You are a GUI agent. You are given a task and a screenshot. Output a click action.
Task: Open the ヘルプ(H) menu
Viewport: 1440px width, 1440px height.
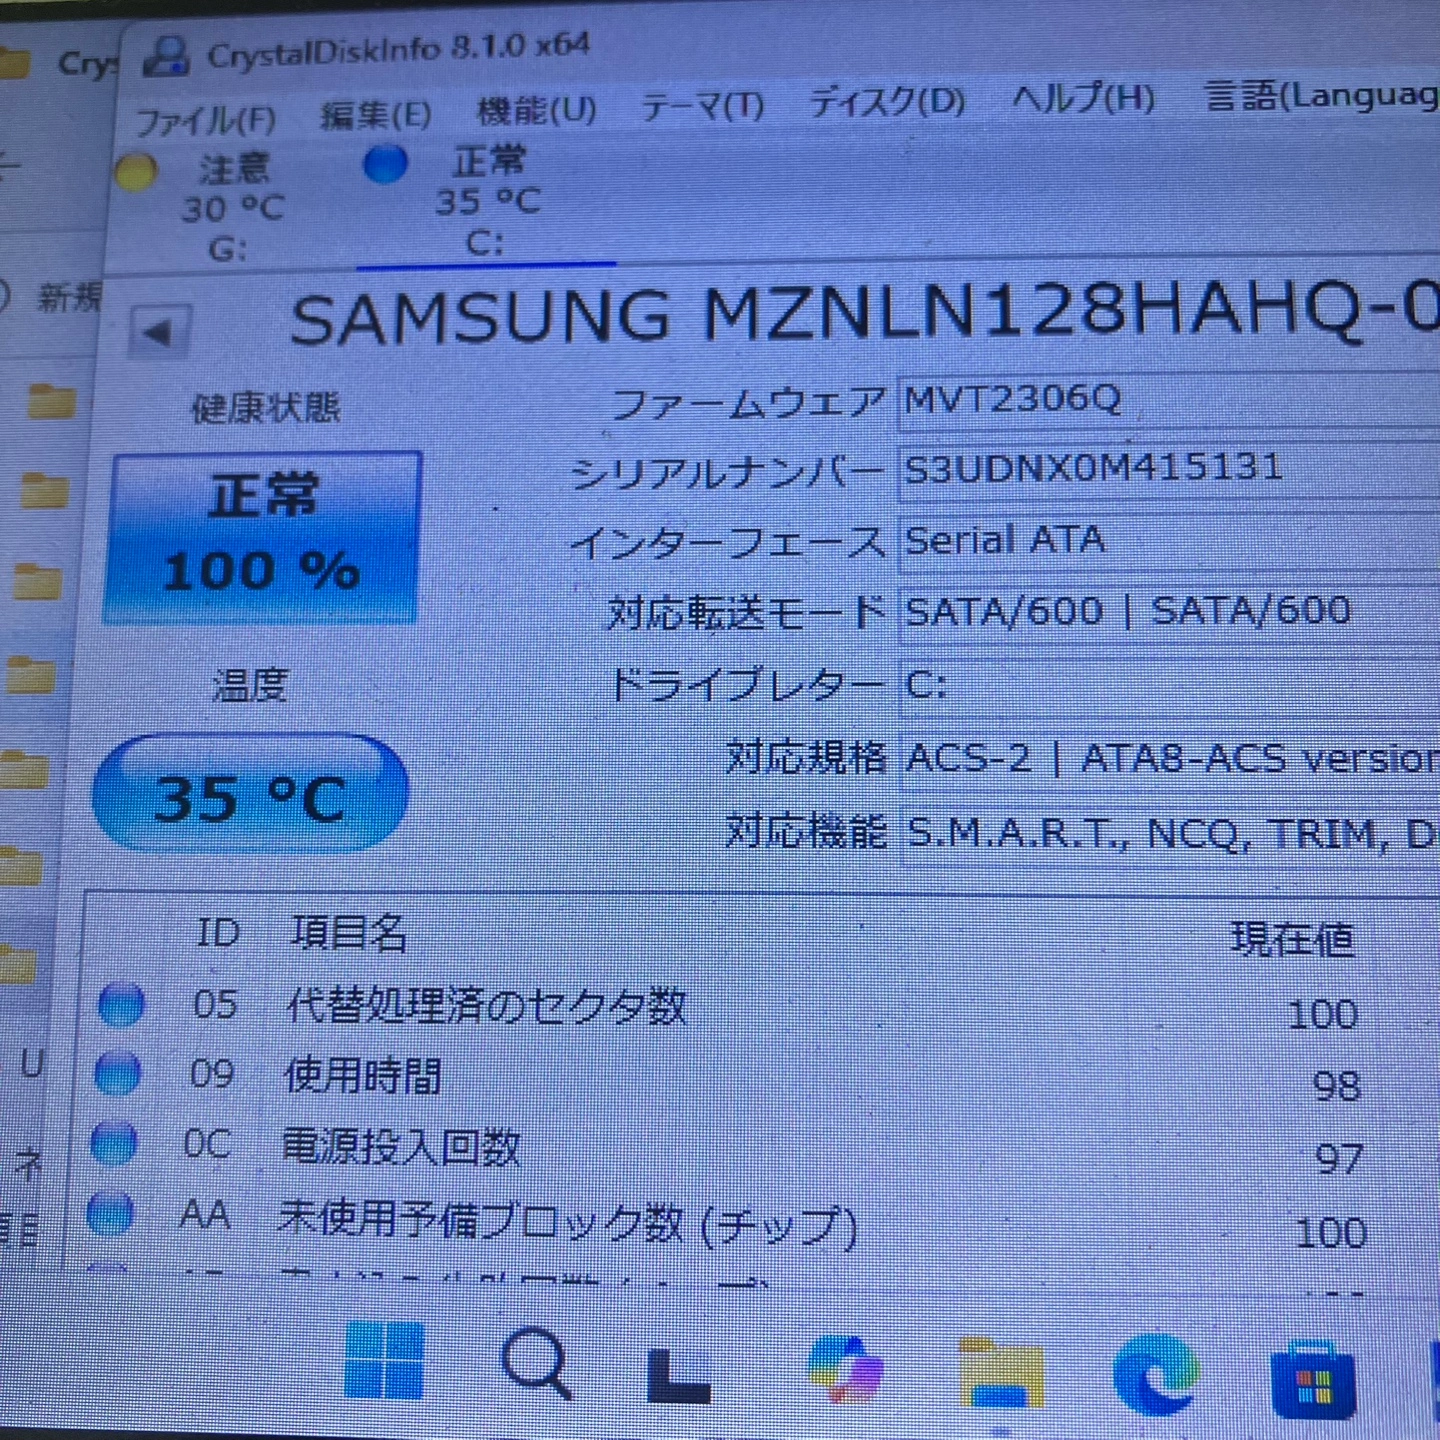pos(1083,98)
